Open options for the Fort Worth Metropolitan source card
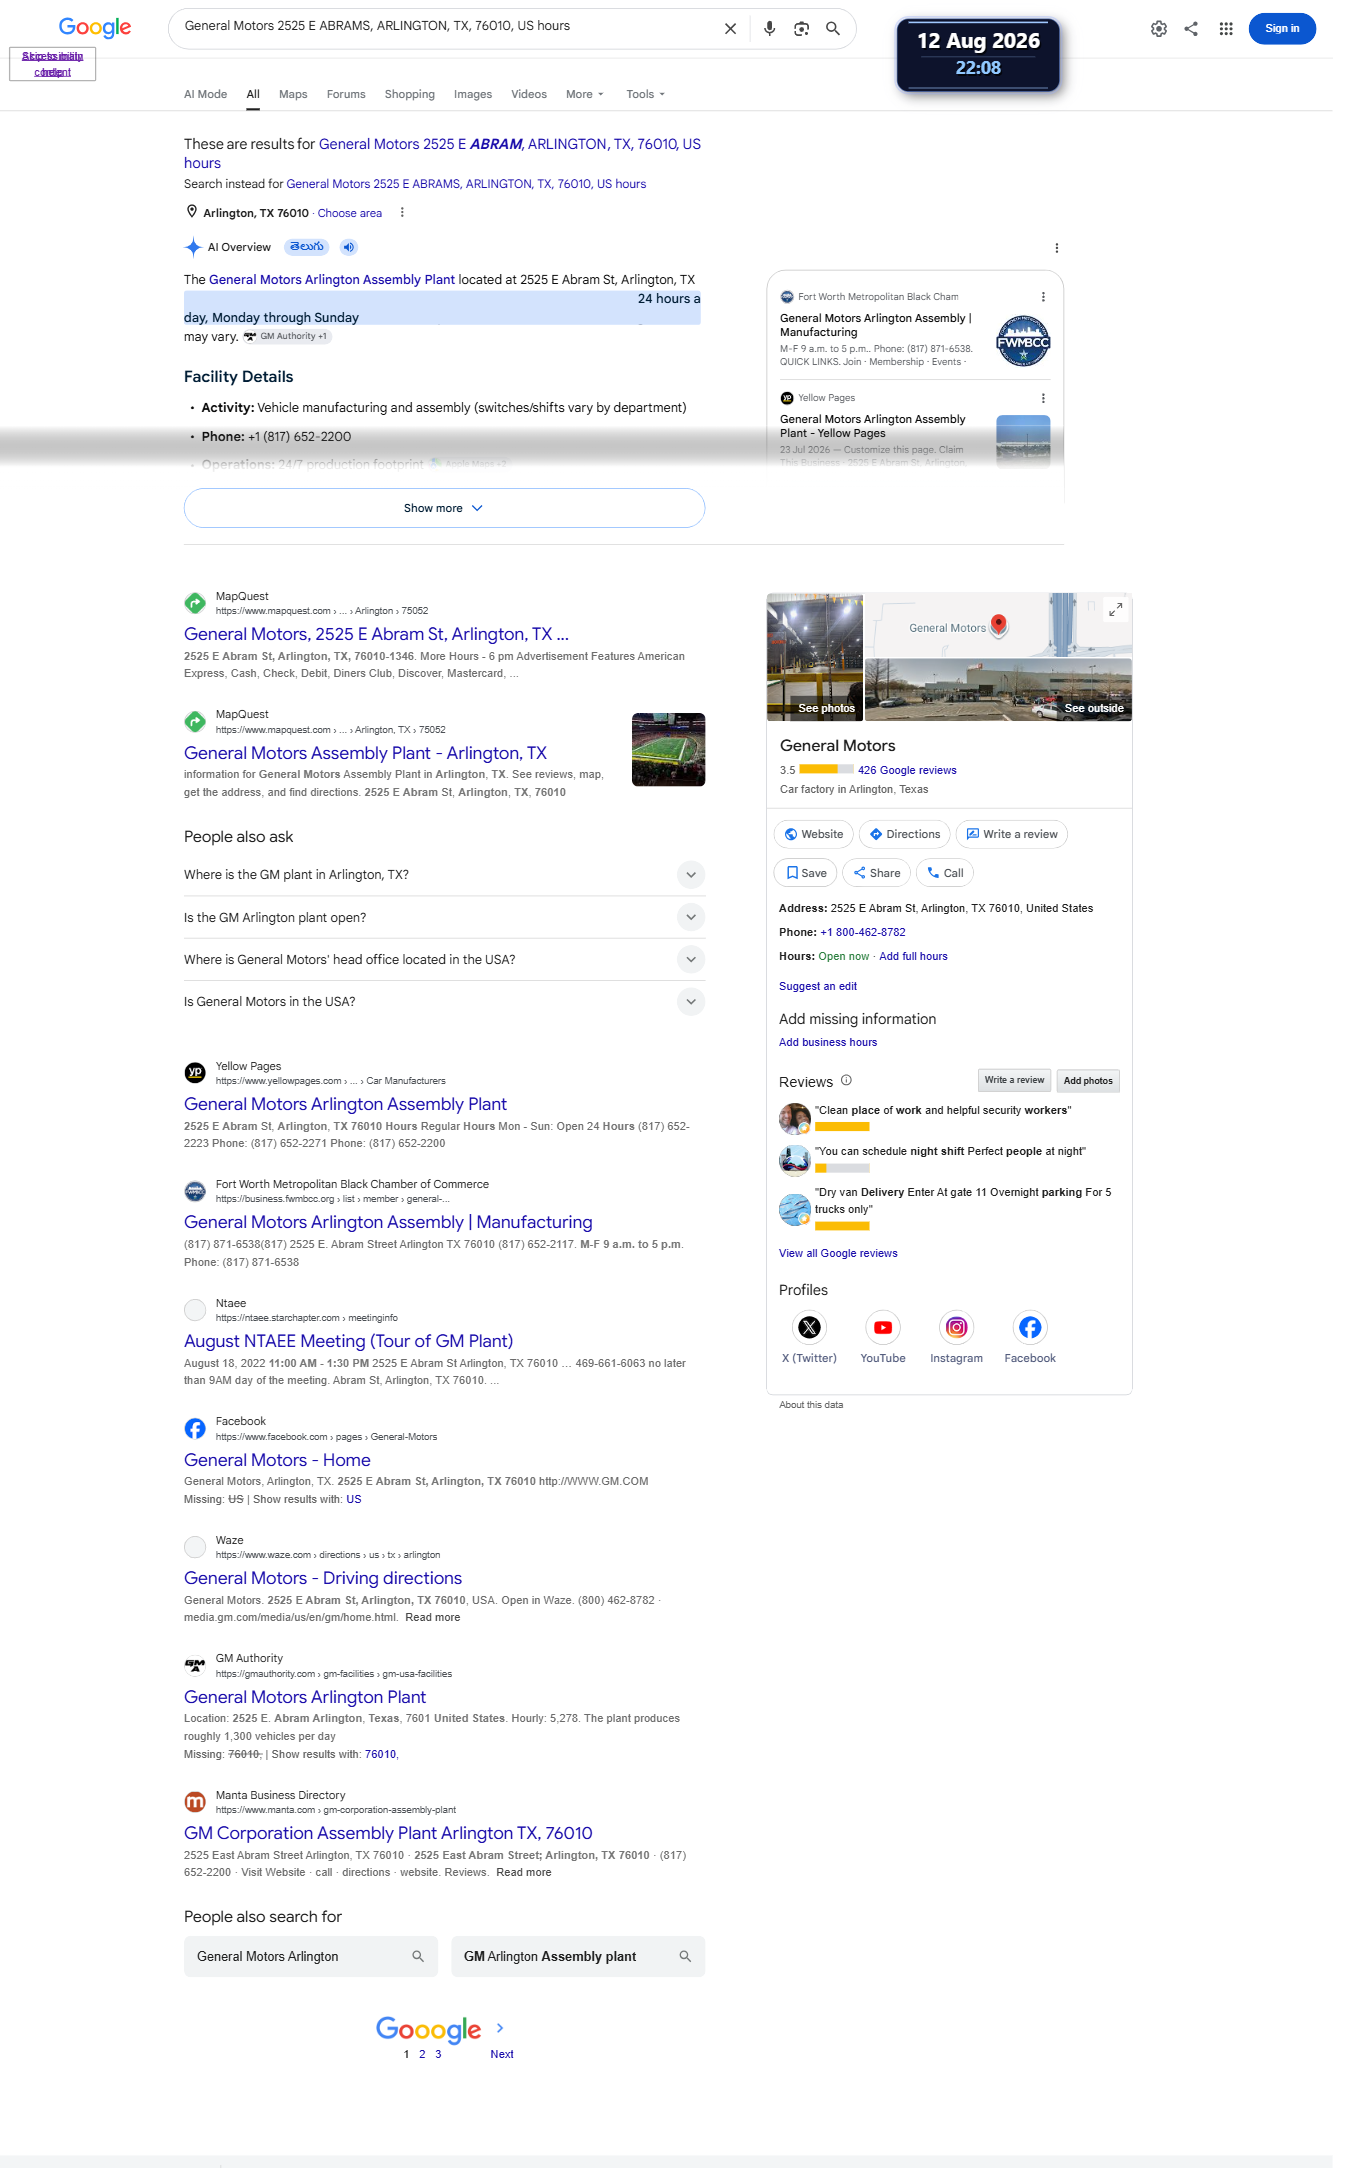 click(1043, 297)
